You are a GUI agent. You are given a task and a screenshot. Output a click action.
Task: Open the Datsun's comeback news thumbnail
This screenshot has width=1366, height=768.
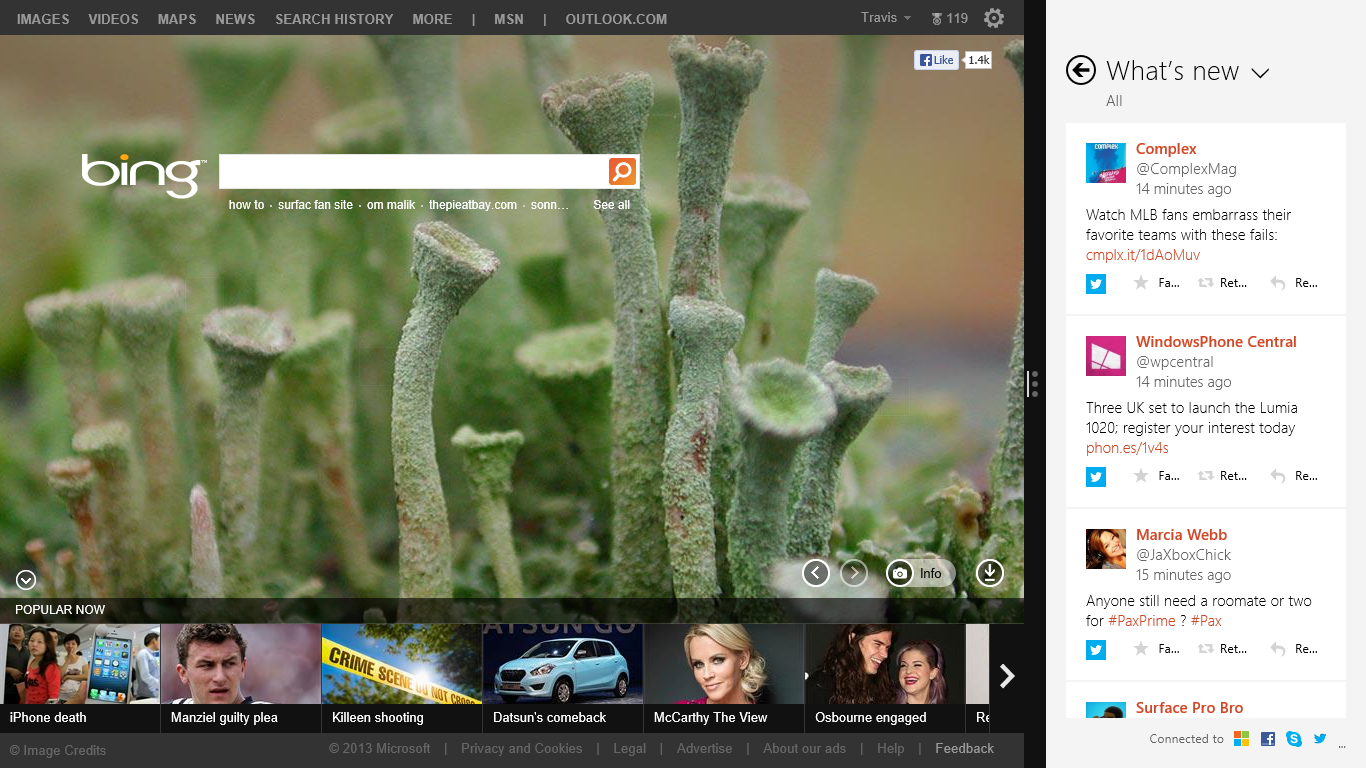click(x=562, y=677)
